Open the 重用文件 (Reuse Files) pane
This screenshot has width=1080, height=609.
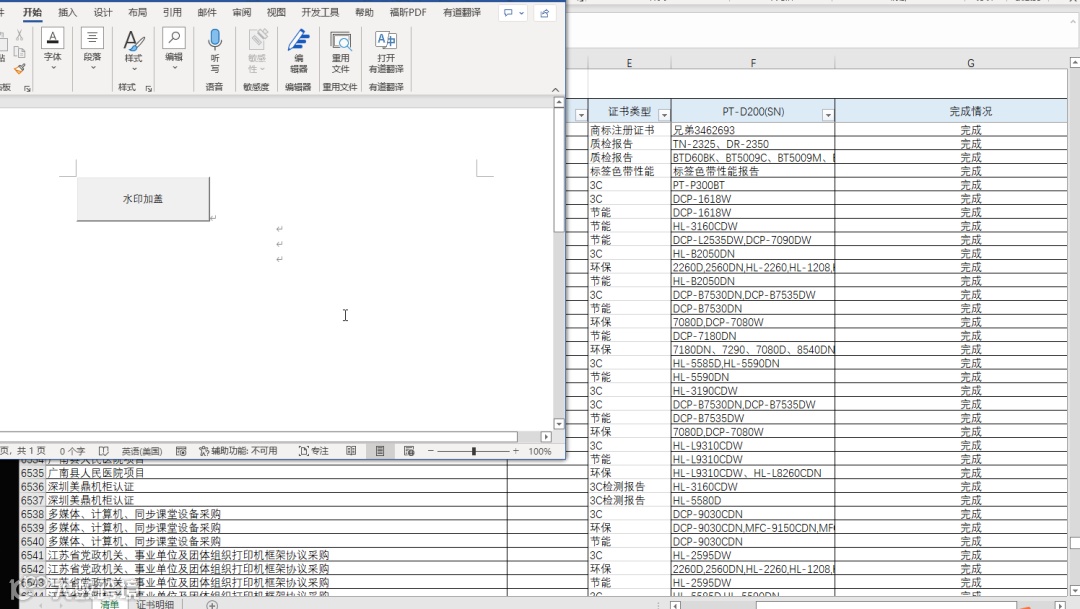pos(340,50)
